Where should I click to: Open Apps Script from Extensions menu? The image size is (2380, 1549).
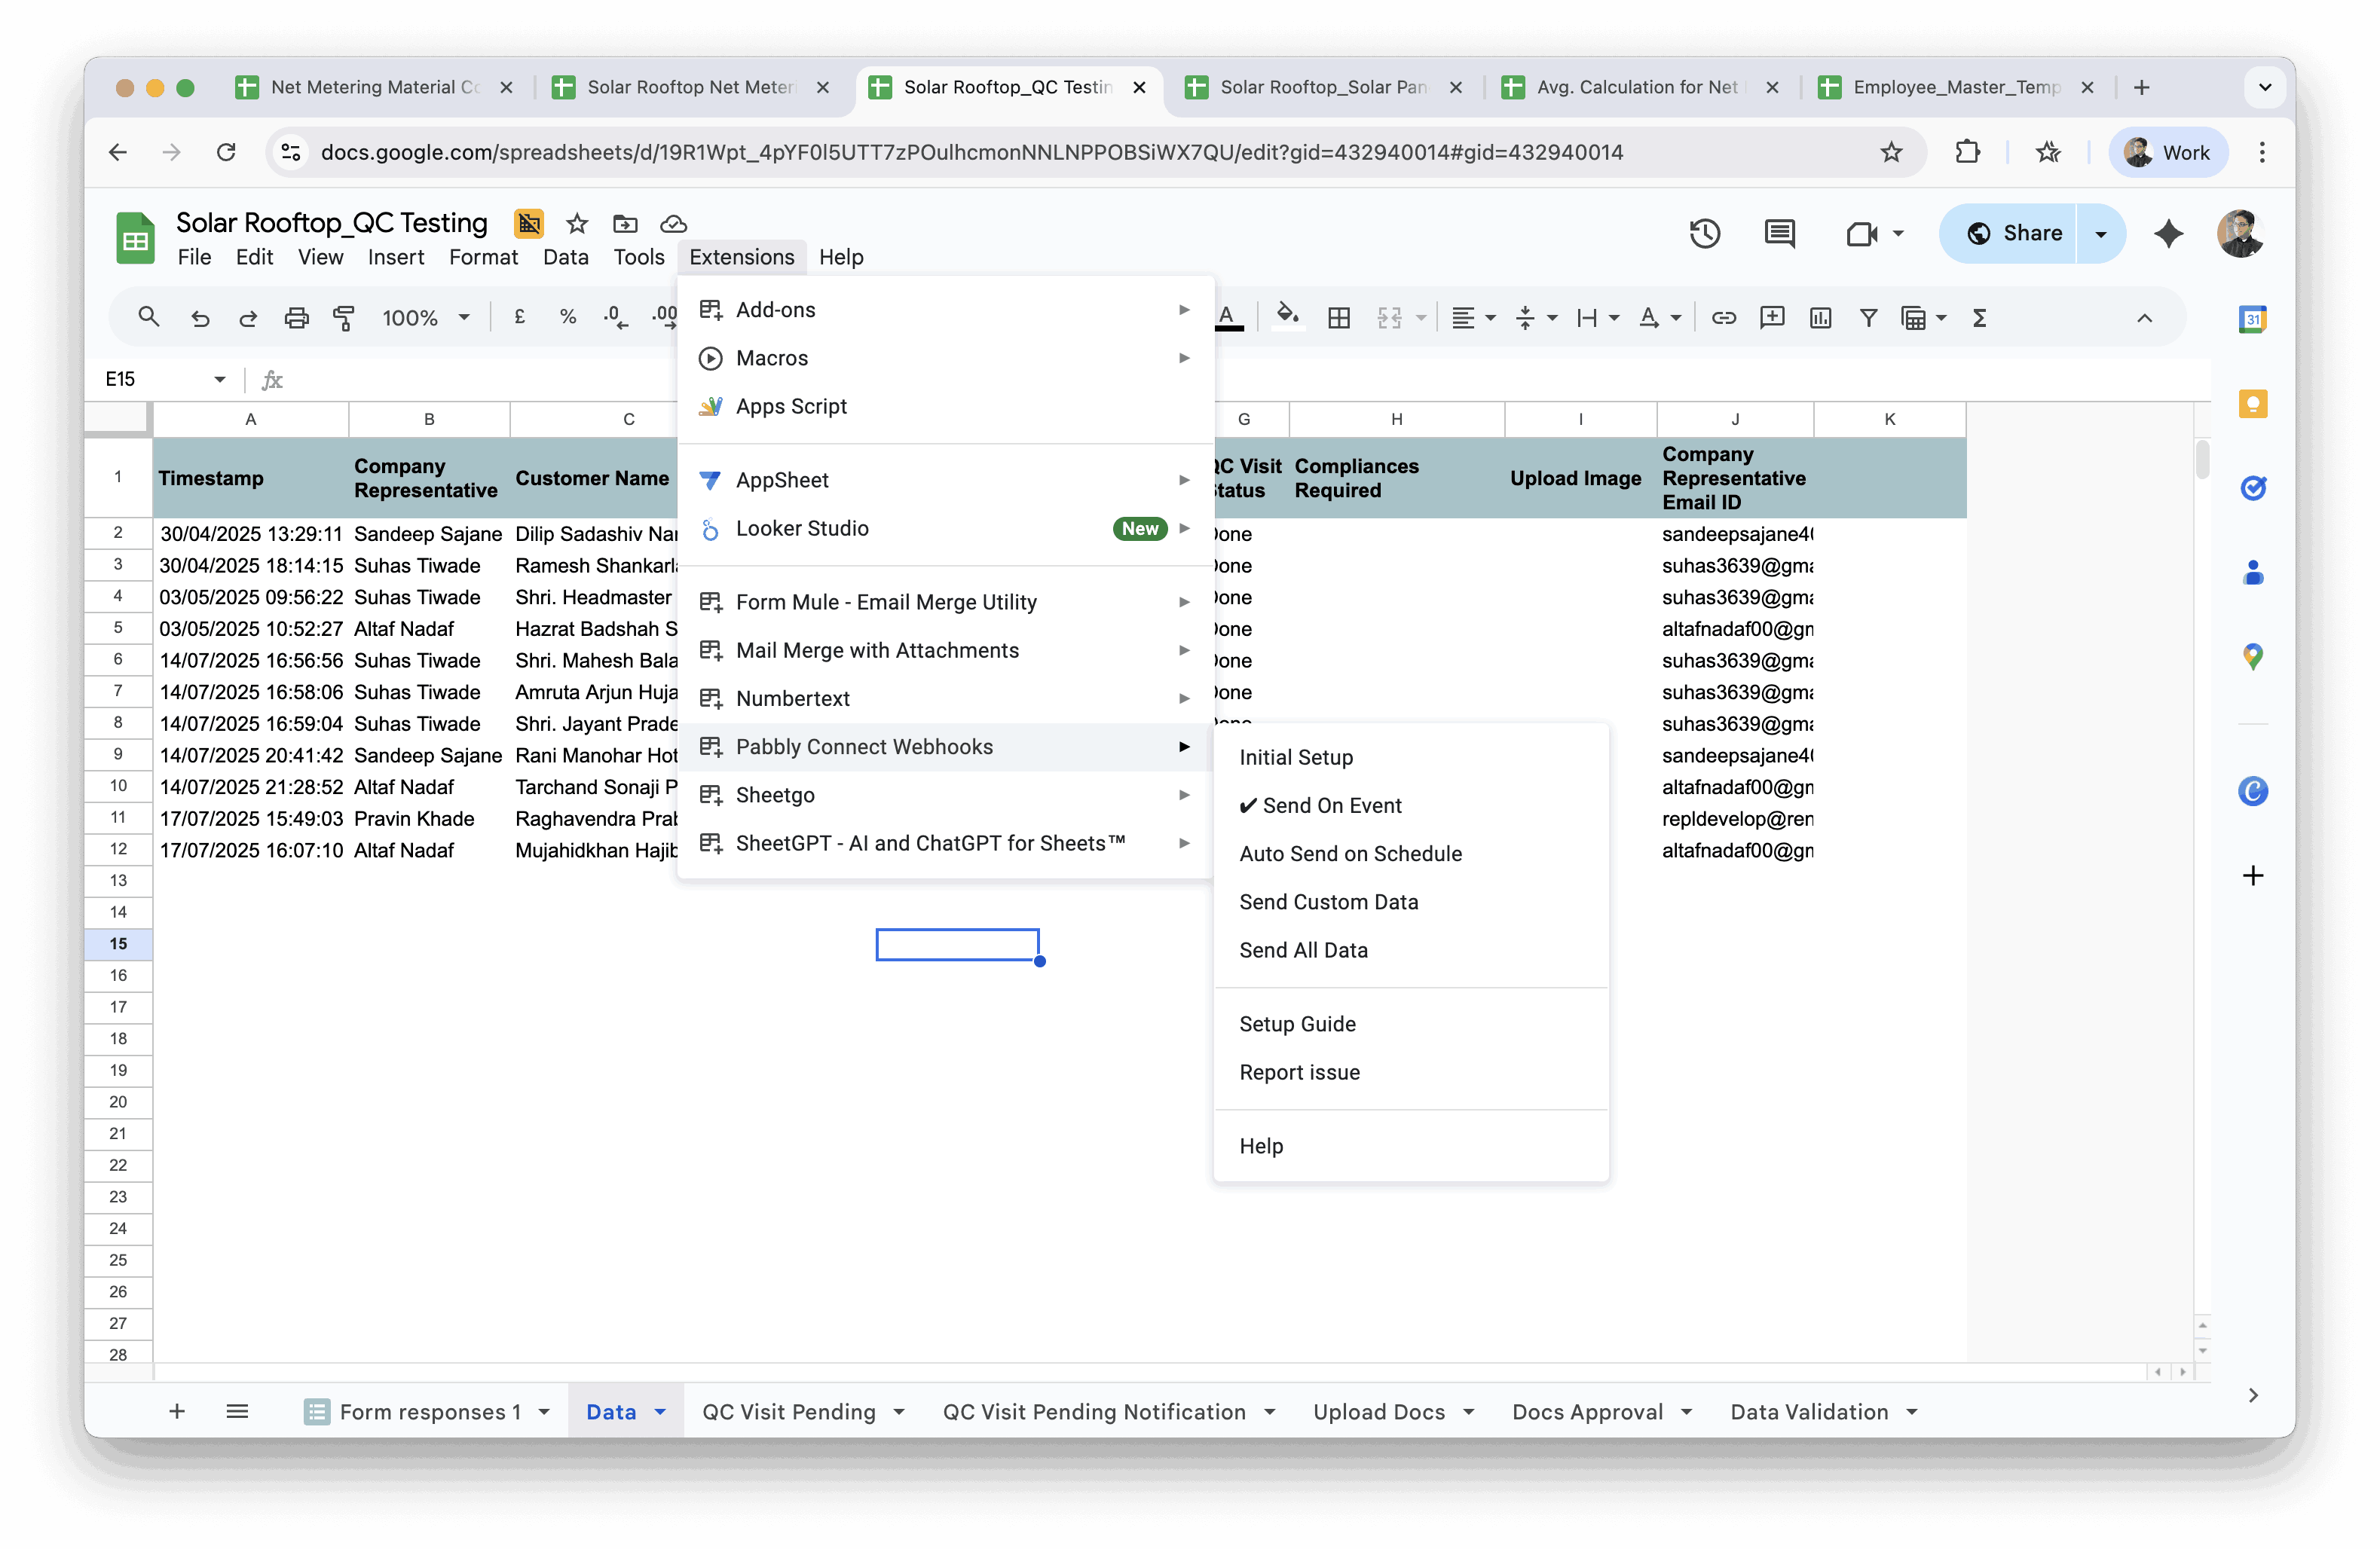[945, 406]
